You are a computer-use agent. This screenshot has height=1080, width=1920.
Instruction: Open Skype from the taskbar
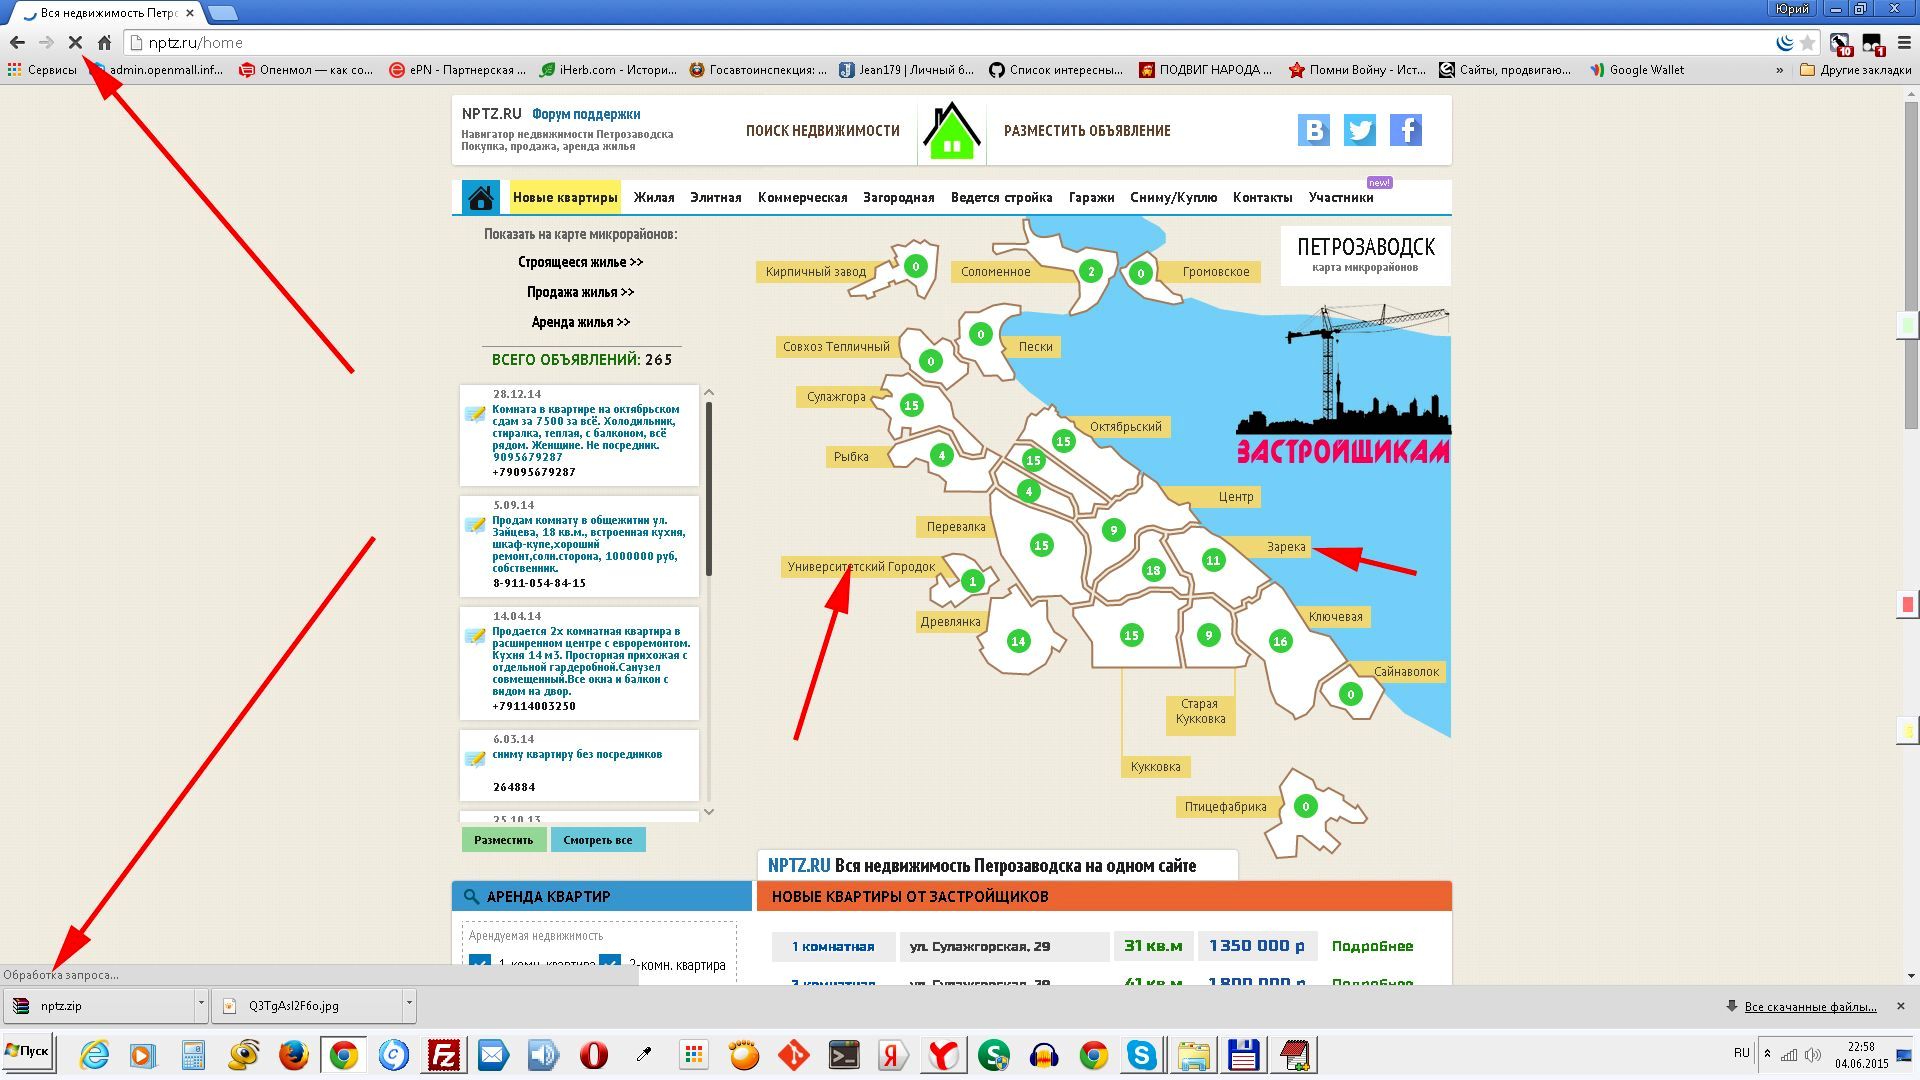[x=1141, y=1055]
